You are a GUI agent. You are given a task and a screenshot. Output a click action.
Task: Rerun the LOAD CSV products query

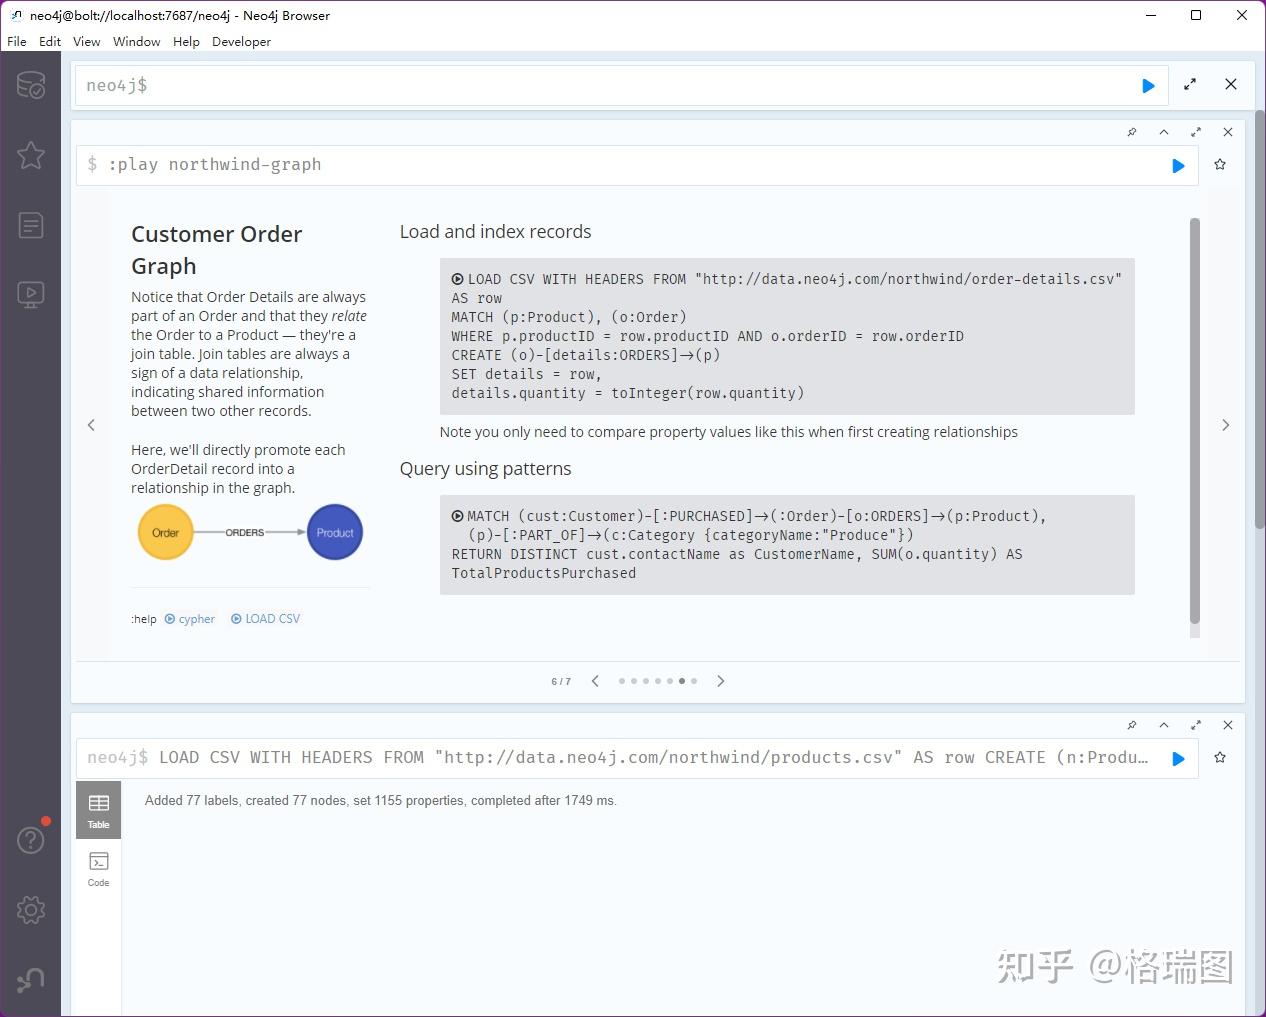(1178, 759)
